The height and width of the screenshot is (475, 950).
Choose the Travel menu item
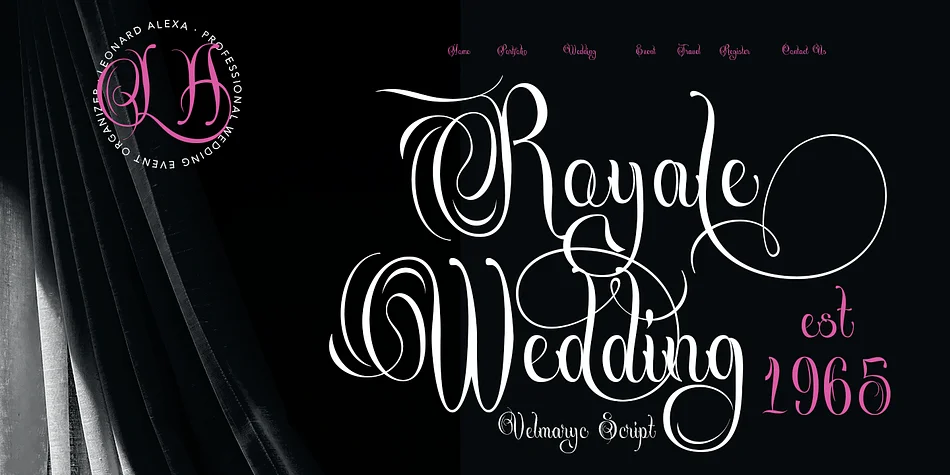tap(689, 51)
